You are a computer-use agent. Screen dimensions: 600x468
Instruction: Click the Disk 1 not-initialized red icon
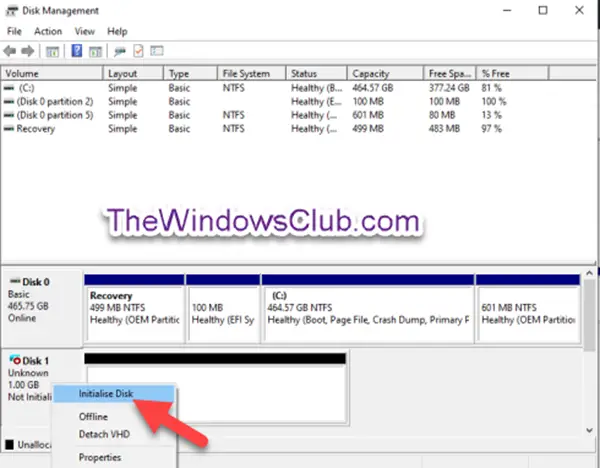click(15, 360)
